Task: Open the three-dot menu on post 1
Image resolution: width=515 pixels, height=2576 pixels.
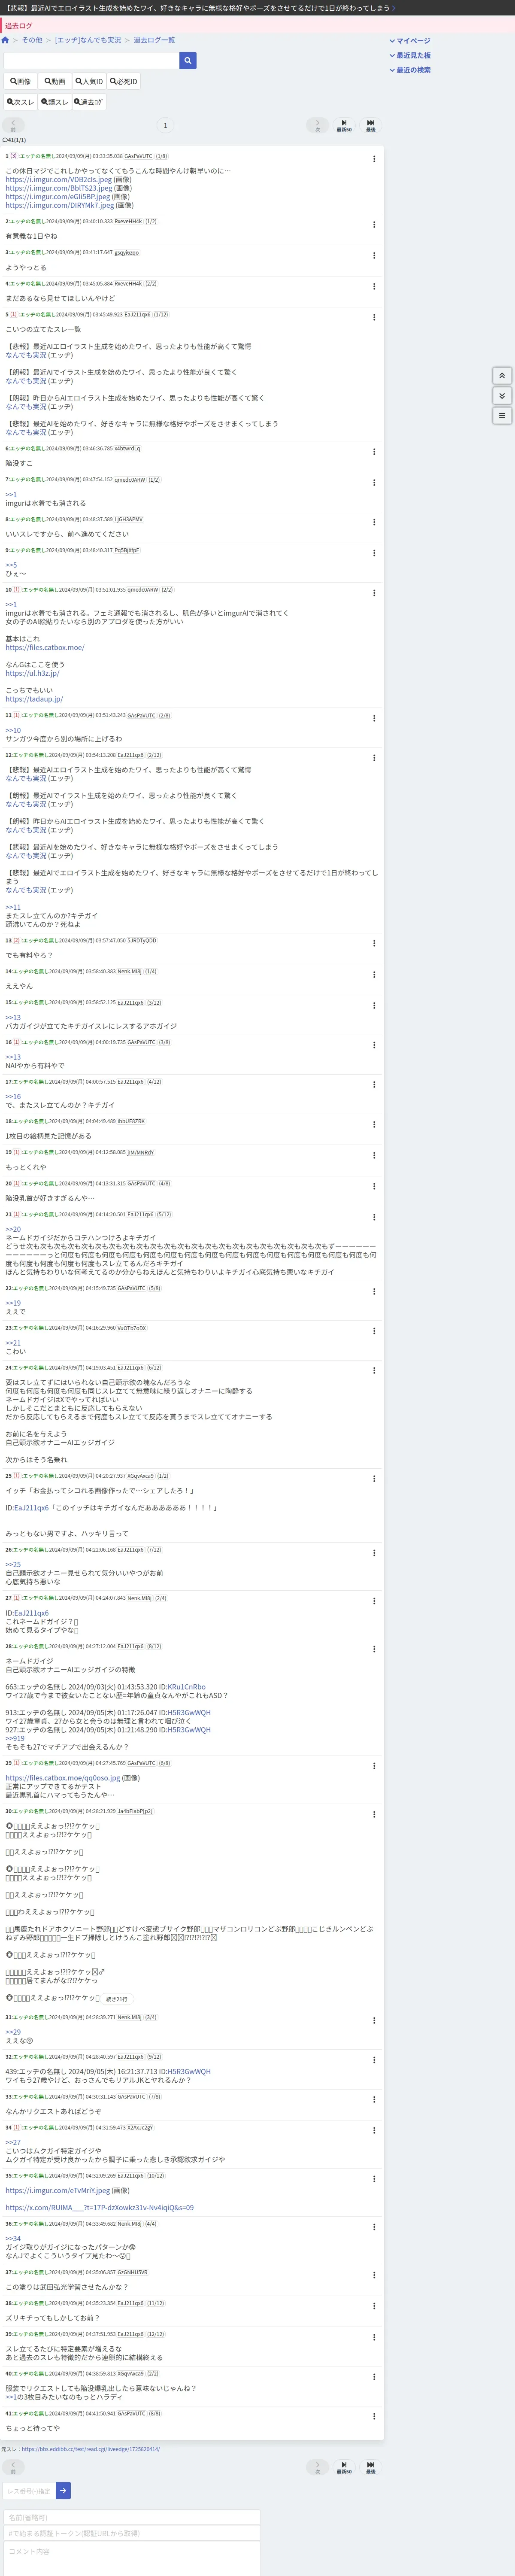Action: coord(374,159)
